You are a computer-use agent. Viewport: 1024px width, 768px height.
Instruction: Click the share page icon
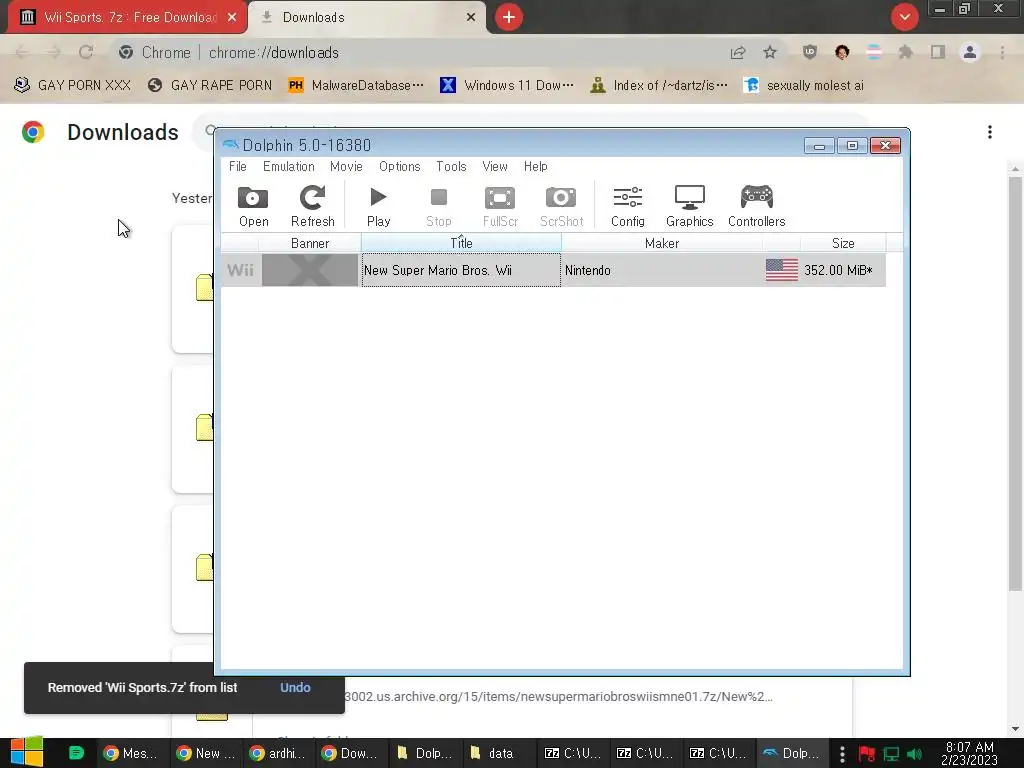click(x=738, y=52)
